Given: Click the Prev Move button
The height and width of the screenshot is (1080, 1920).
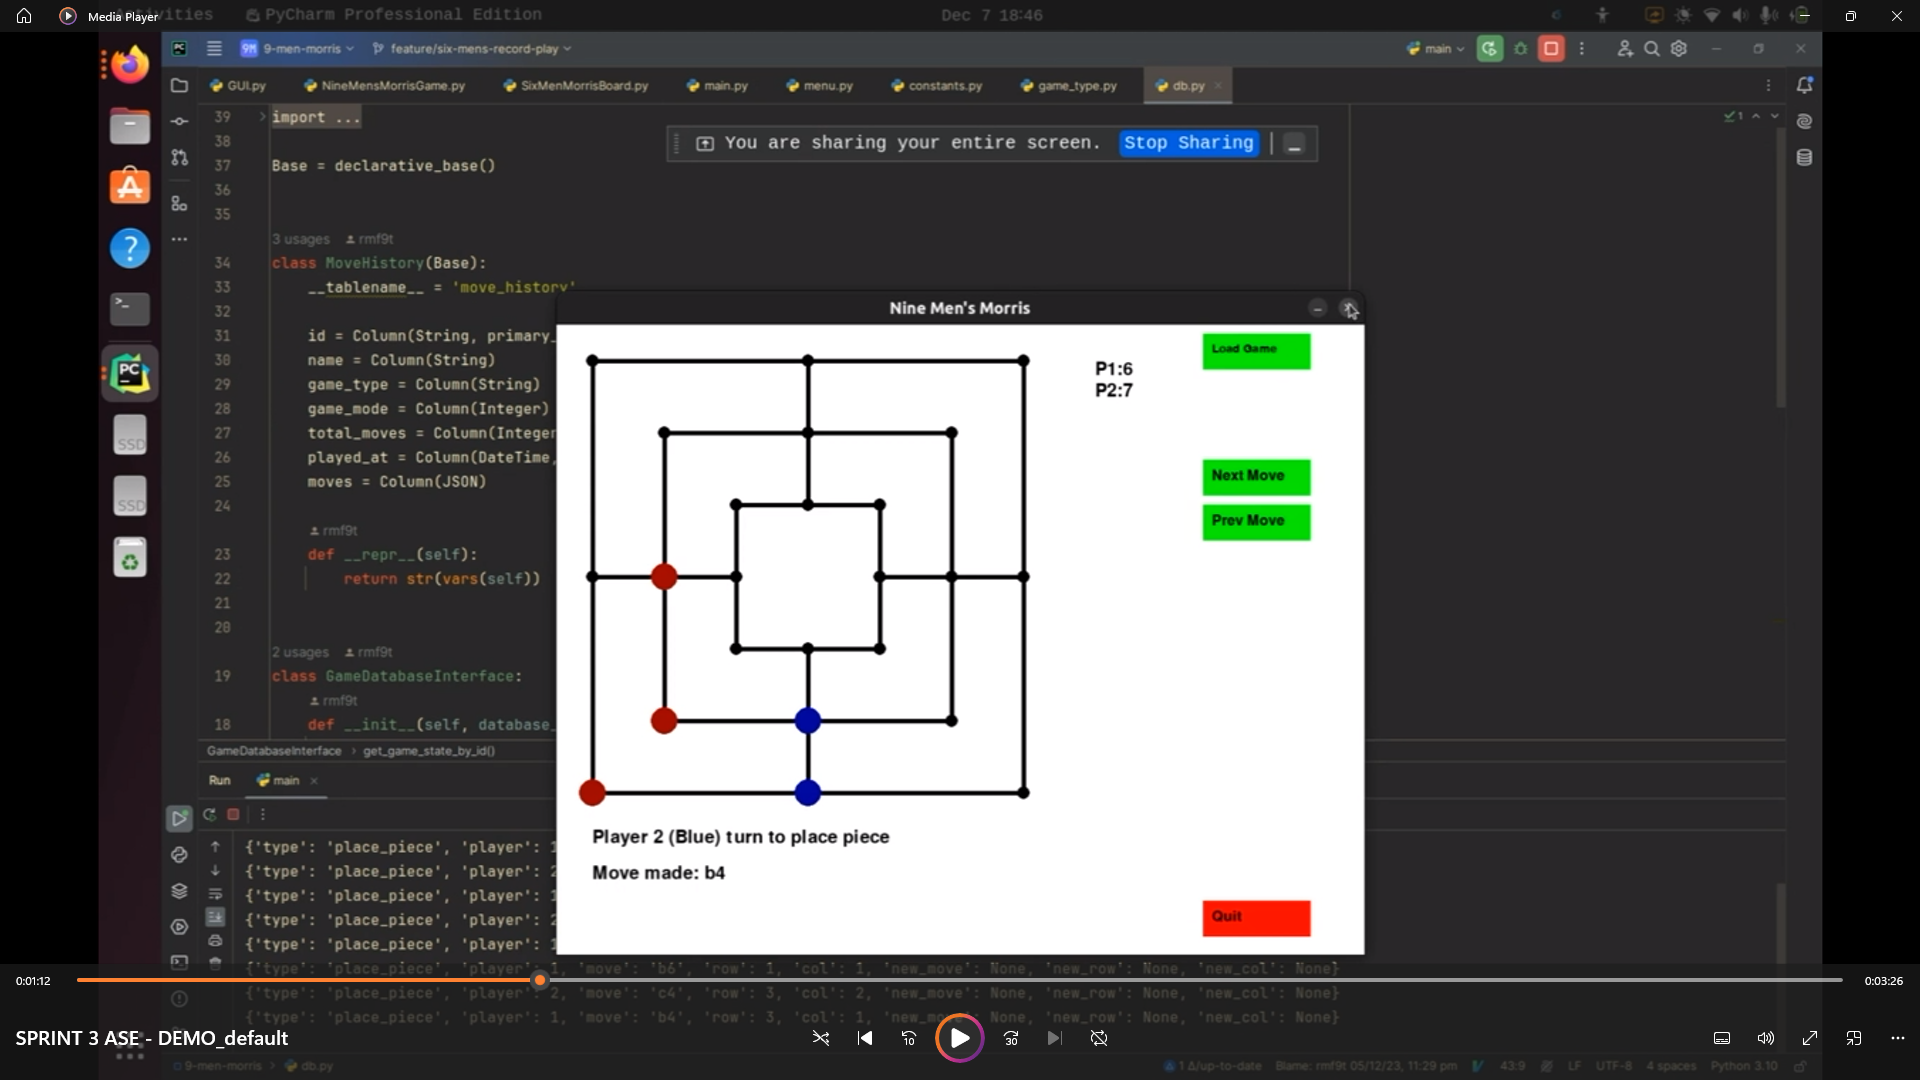Looking at the screenshot, I should [x=1254, y=520].
